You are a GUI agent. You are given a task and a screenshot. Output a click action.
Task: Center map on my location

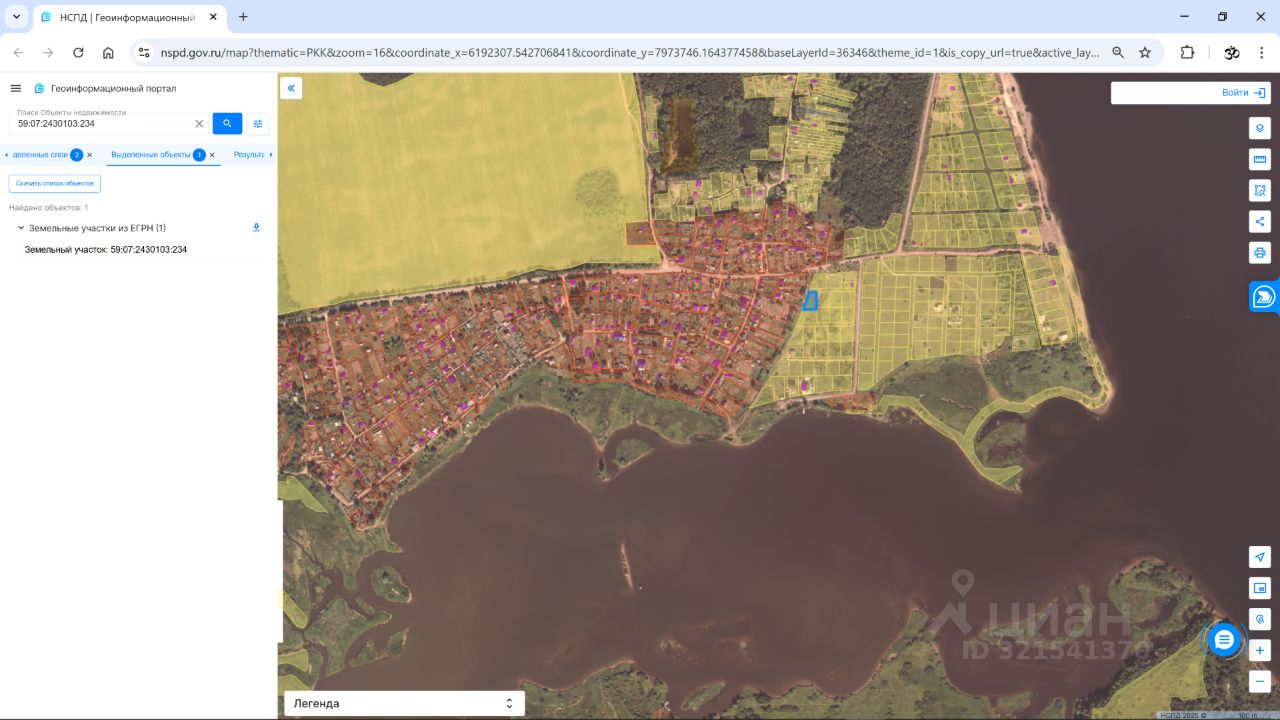tap(1259, 557)
